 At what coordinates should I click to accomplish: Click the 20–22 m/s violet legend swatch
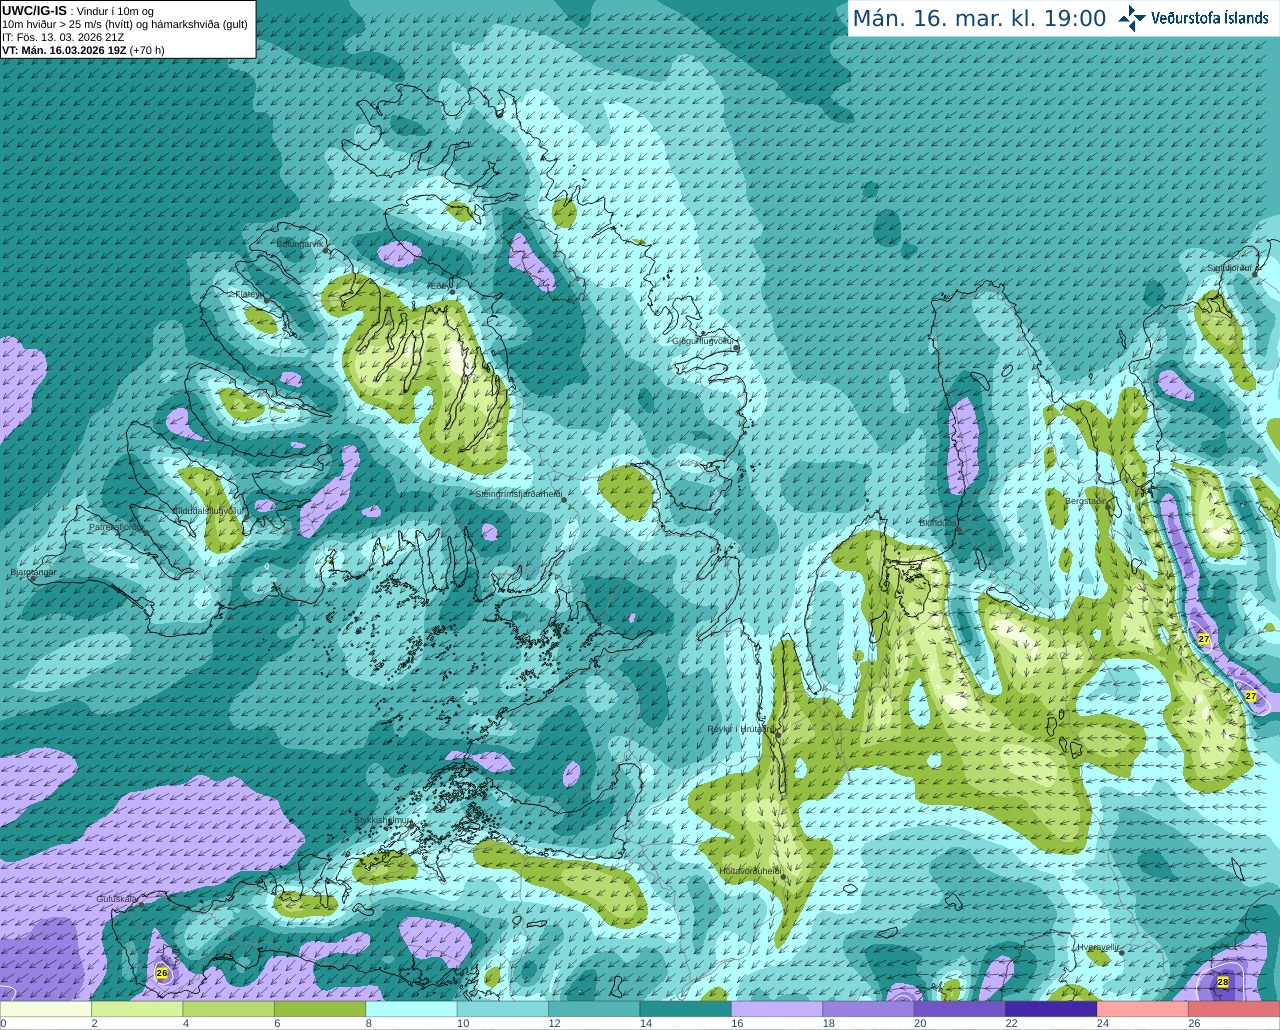click(x=960, y=1010)
